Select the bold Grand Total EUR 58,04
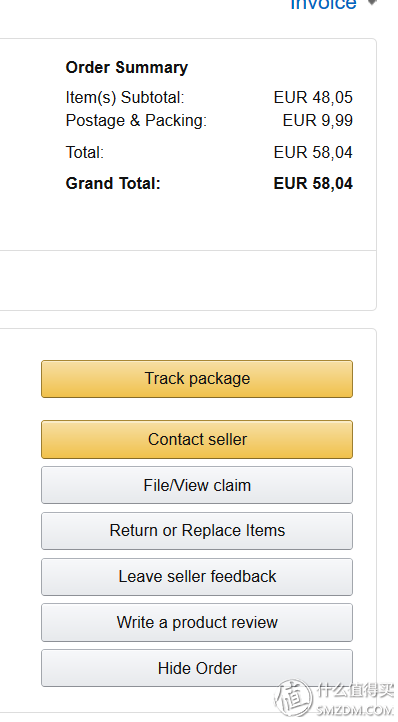 [313, 183]
